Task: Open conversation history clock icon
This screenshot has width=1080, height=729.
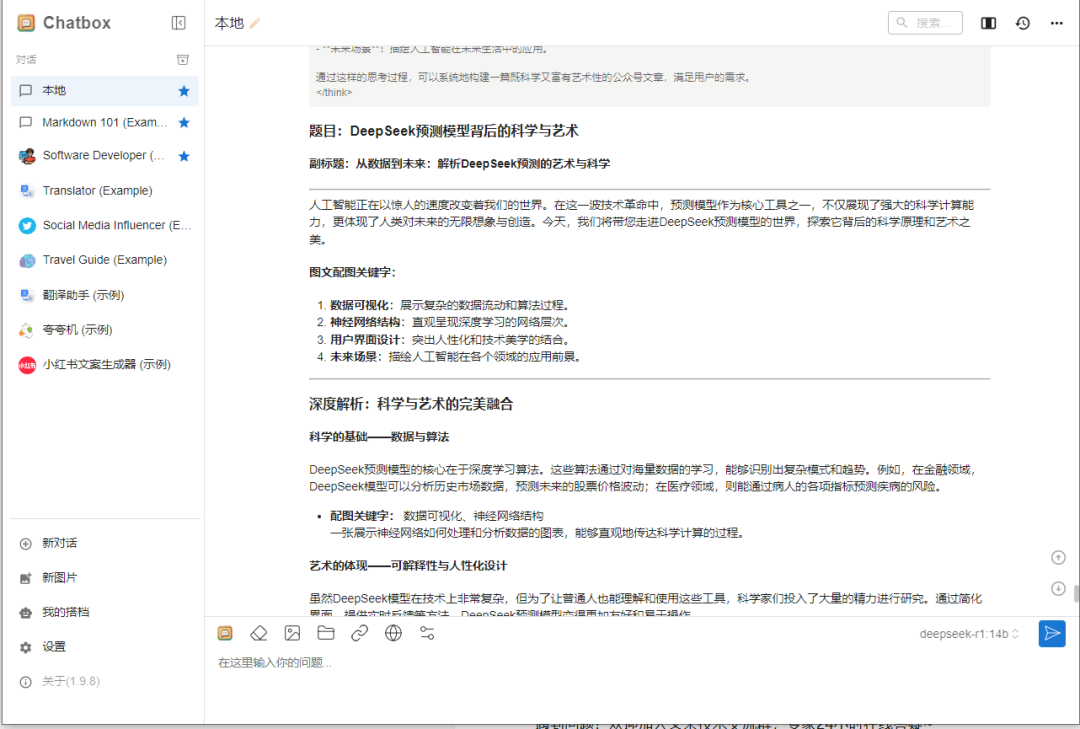Action: click(1023, 23)
